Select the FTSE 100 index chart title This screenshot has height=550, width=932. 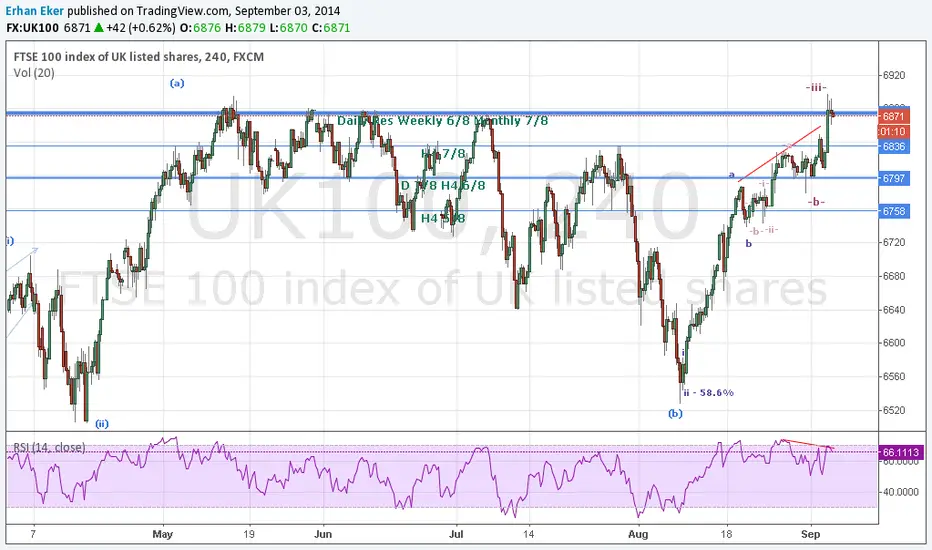pos(138,56)
